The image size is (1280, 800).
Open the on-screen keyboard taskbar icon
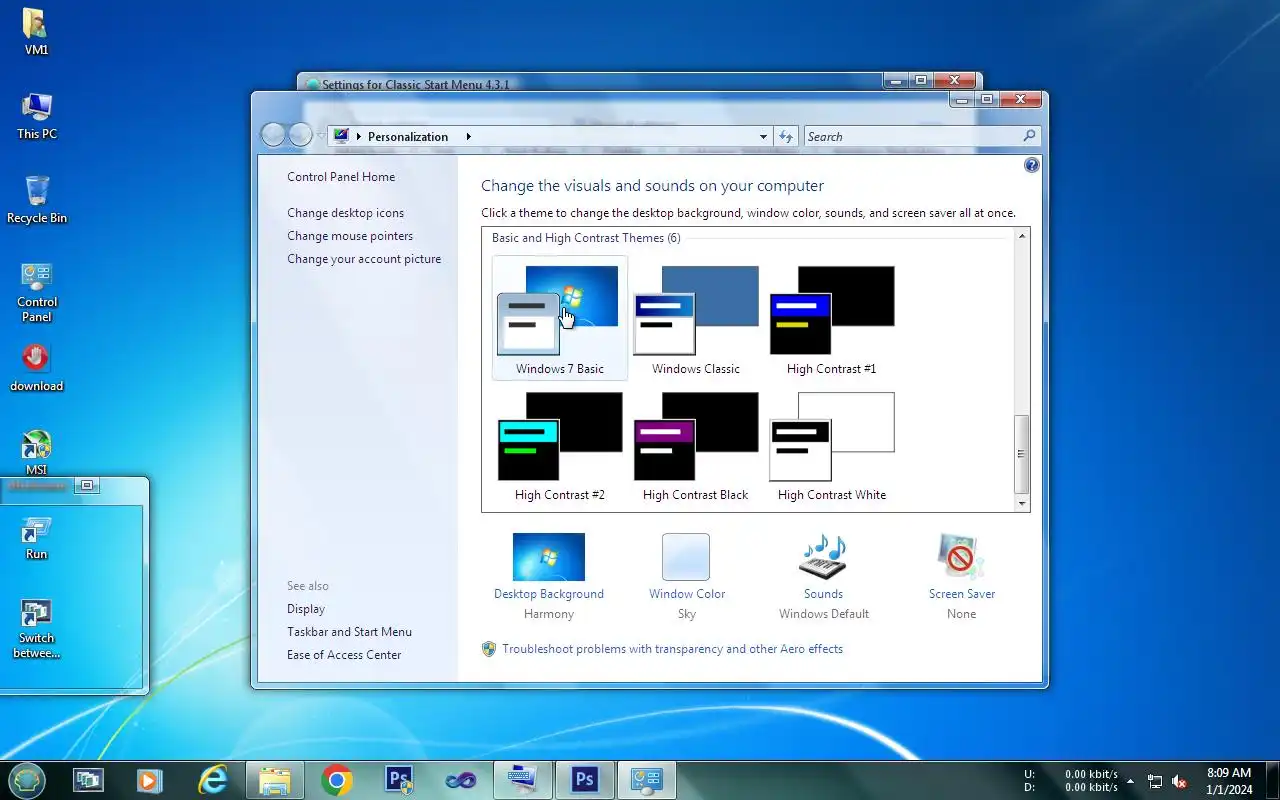523,780
